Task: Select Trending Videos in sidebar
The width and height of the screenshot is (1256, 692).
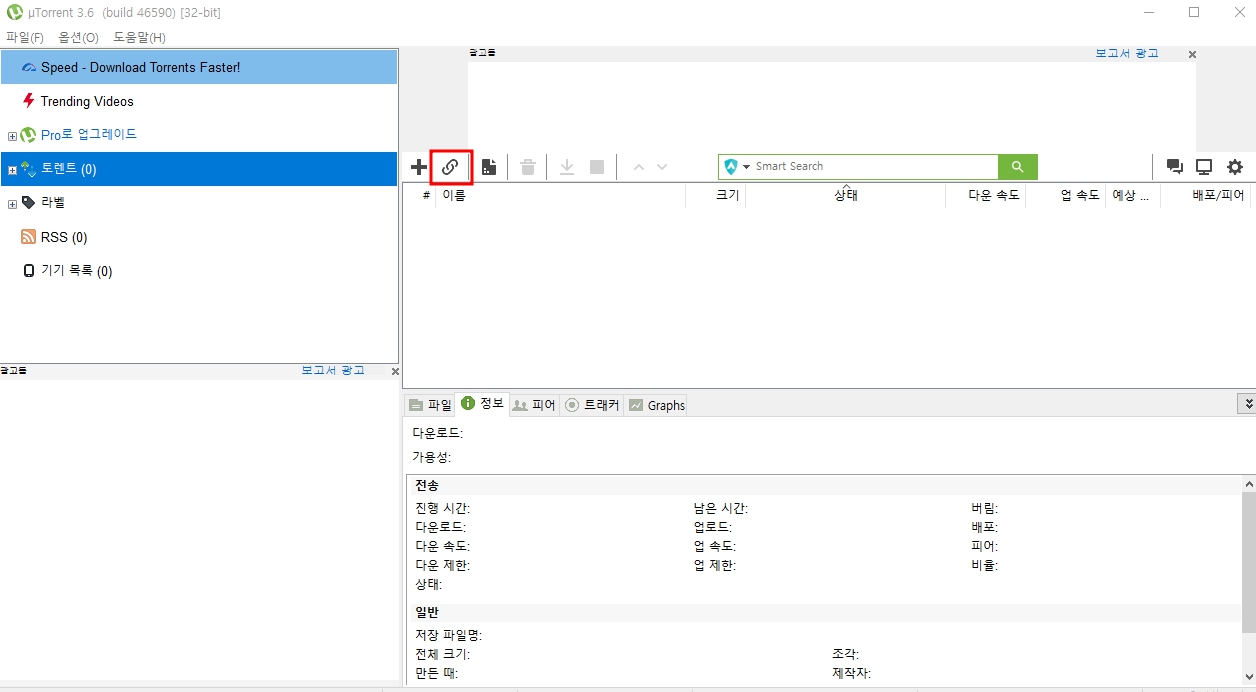Action: click(199, 101)
